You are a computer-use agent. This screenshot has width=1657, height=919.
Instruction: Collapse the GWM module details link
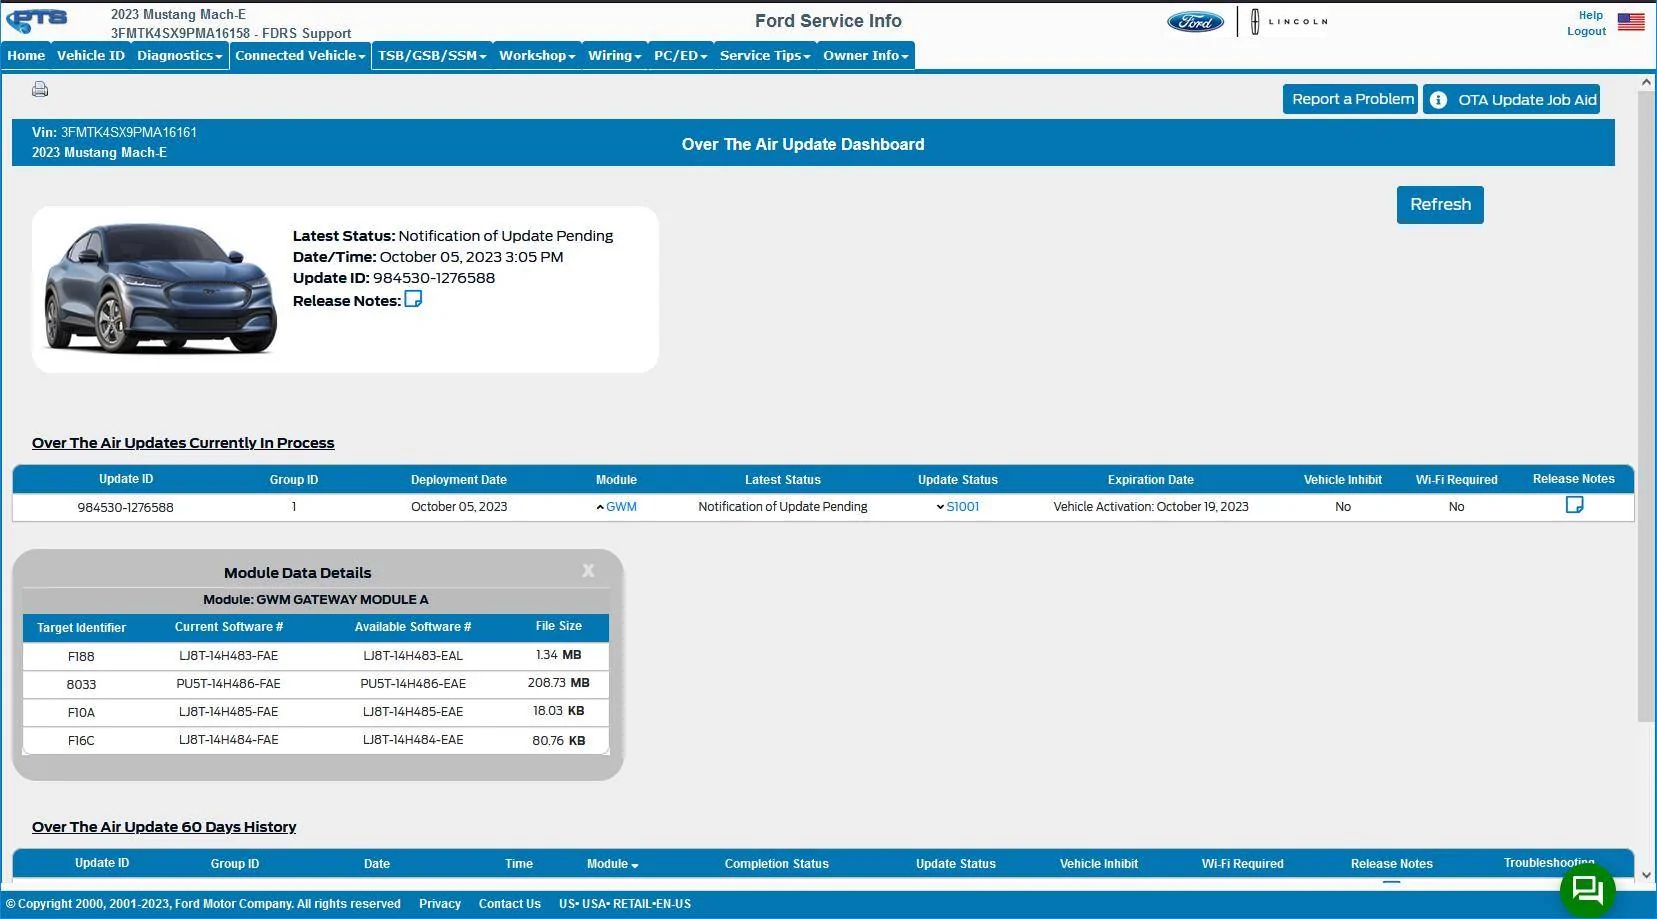click(x=616, y=507)
